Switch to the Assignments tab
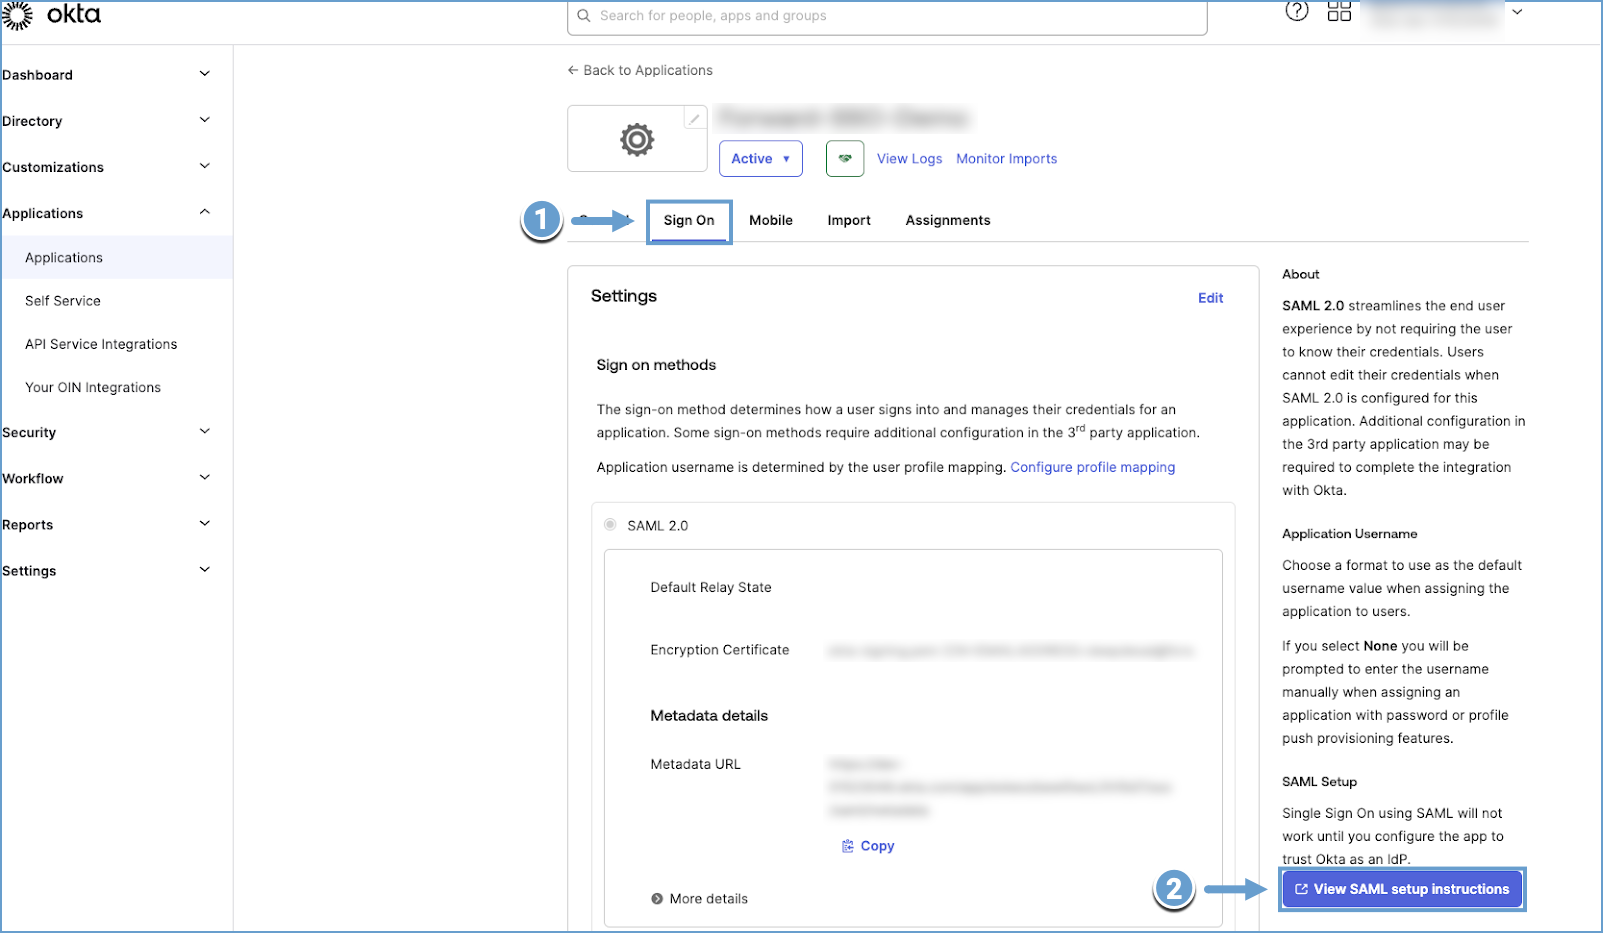The height and width of the screenshot is (933, 1603). 947,220
